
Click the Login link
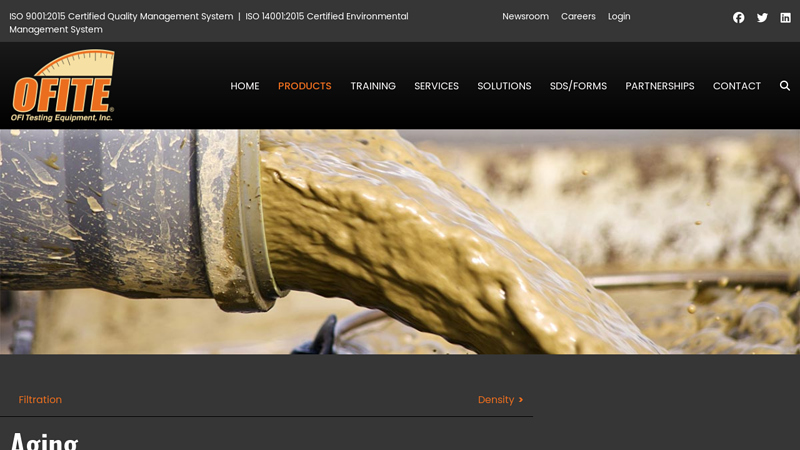[619, 16]
